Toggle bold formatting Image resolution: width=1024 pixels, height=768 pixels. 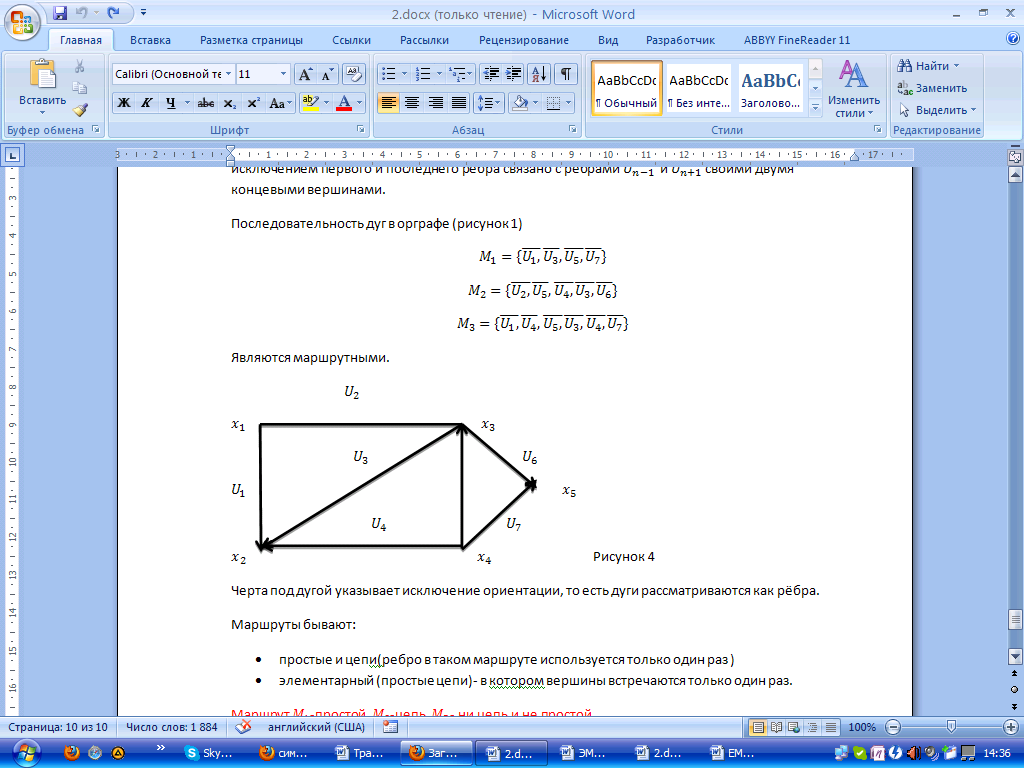click(124, 103)
